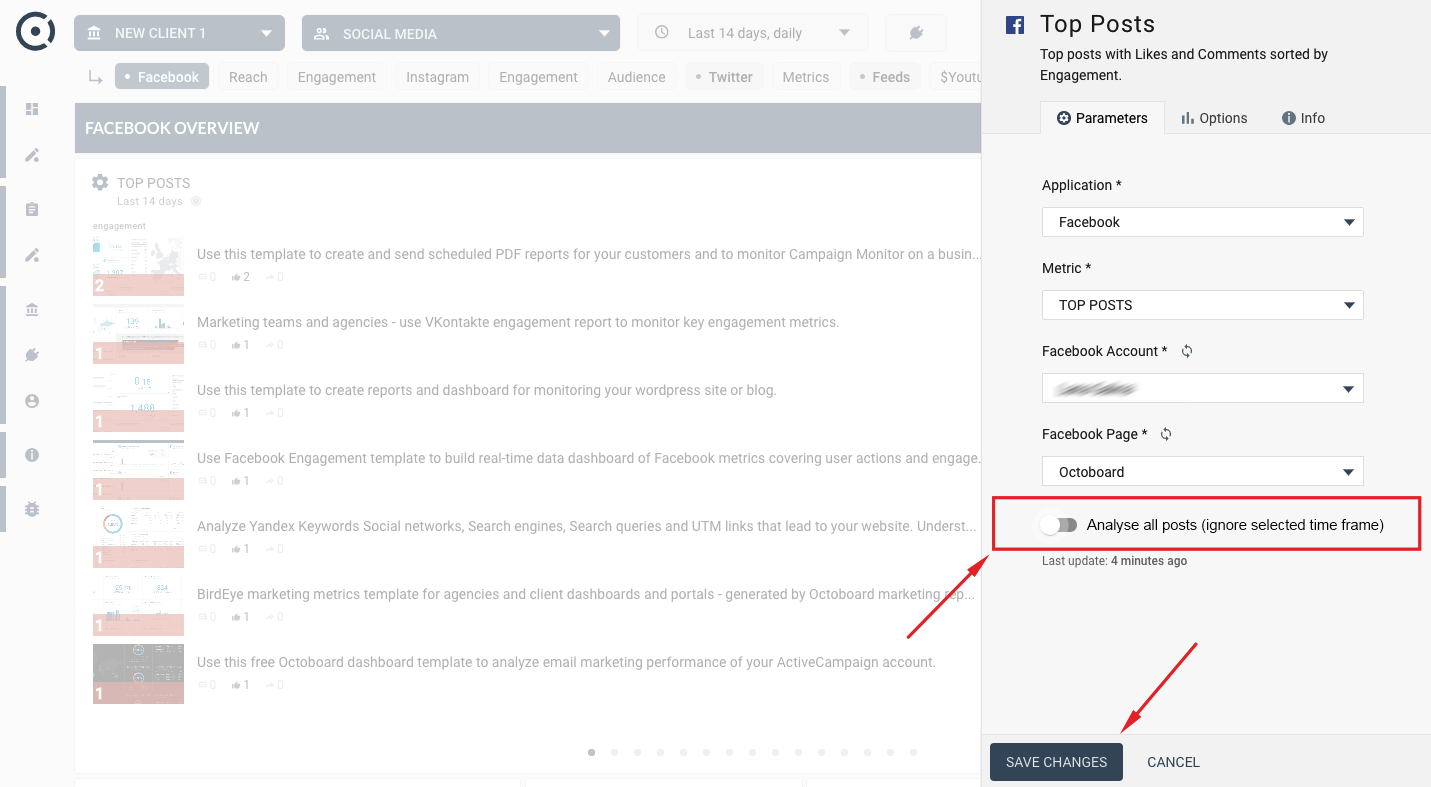Select the Twitter tab

click(724, 77)
